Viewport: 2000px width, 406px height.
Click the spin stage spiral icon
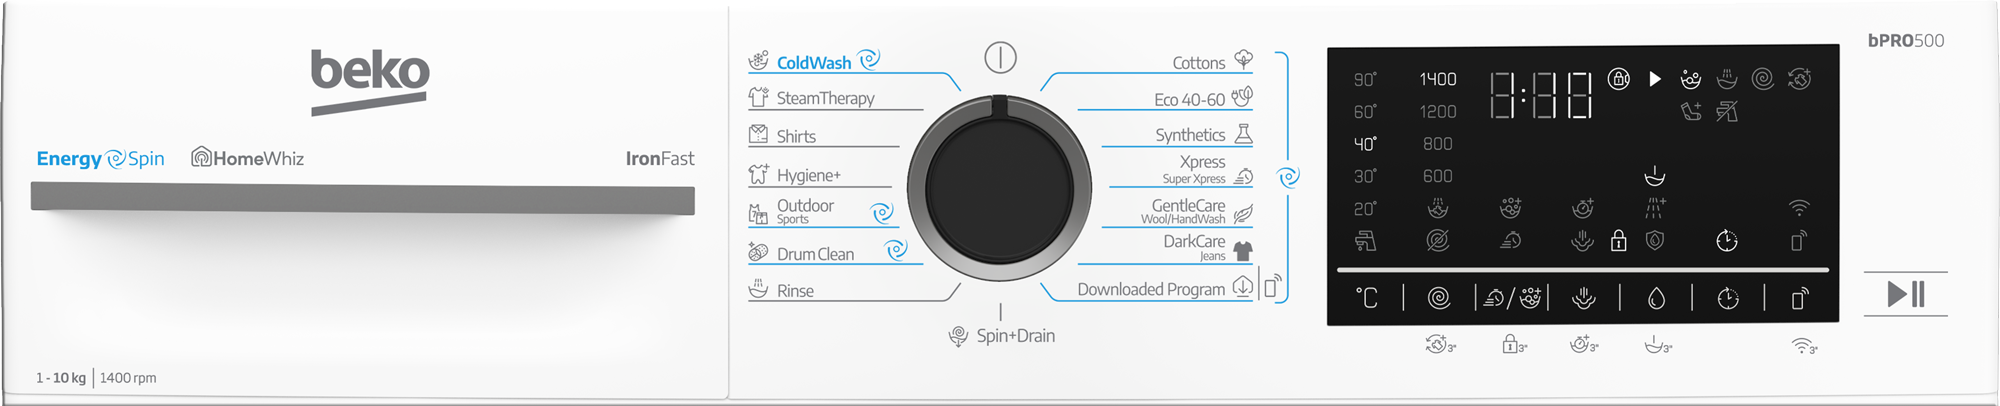1763,79
